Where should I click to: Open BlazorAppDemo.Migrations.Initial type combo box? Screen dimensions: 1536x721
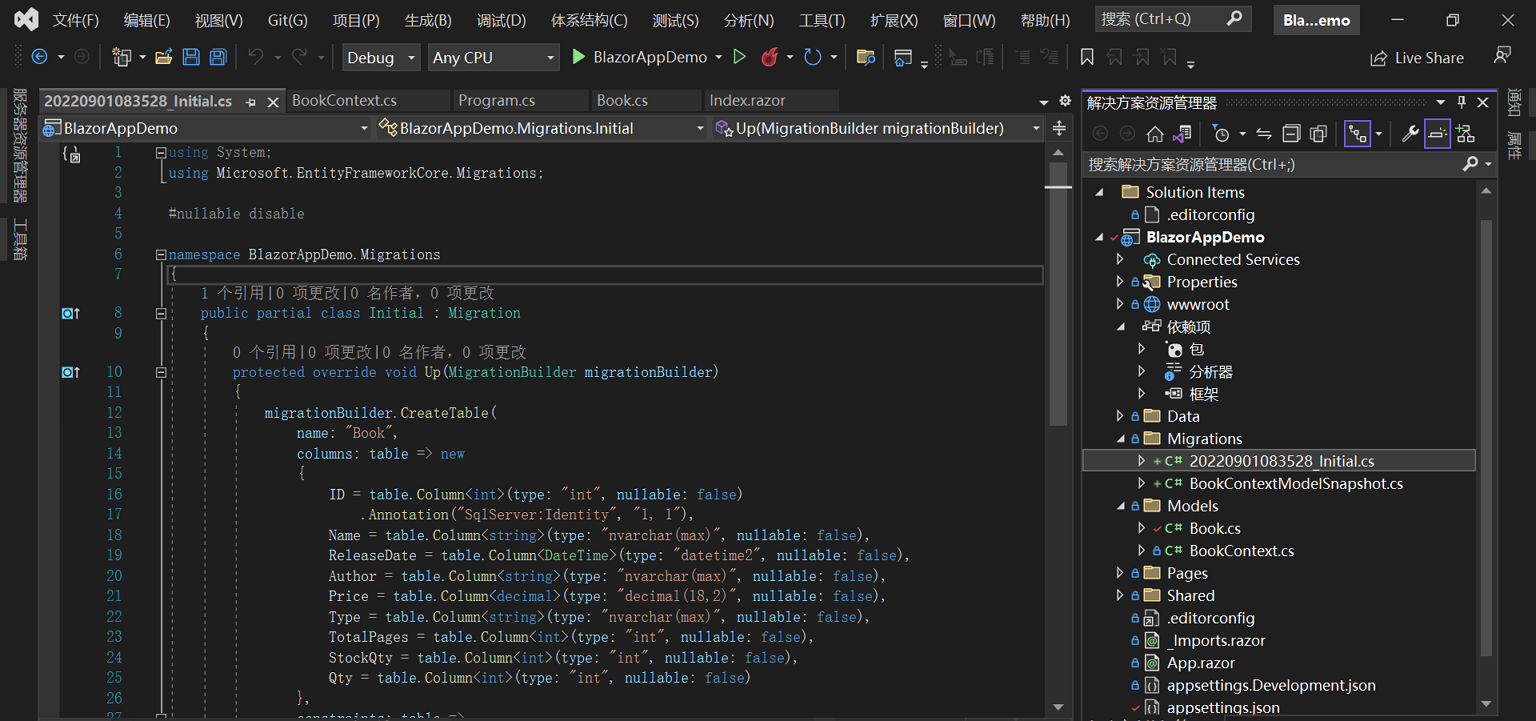coord(542,128)
